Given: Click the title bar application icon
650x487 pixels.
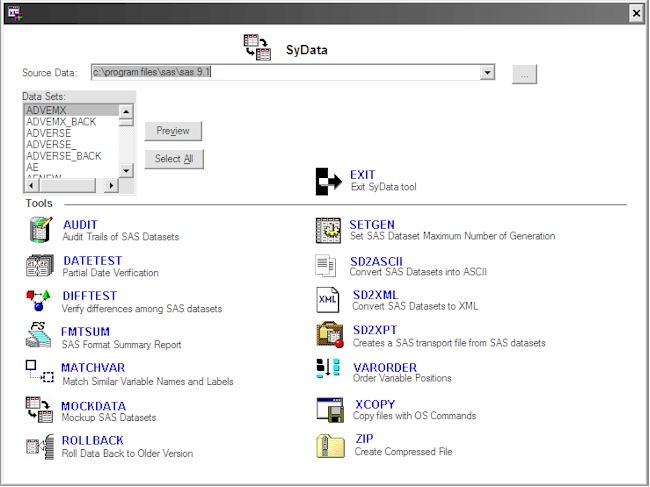Looking at the screenshot, I should [15, 14].
